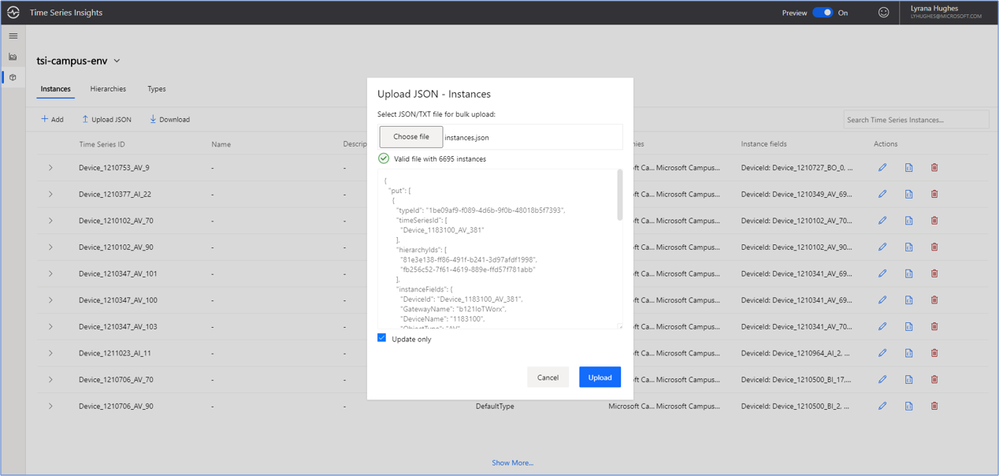Open the tsi-campus-env environment dropdown

[117, 61]
